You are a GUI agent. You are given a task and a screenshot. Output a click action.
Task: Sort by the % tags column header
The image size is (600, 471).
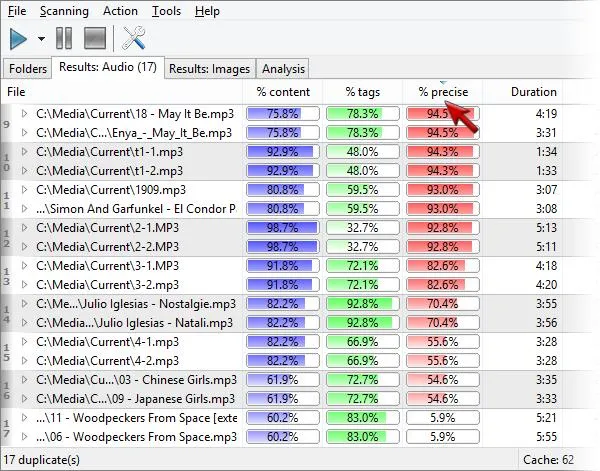tap(362, 92)
